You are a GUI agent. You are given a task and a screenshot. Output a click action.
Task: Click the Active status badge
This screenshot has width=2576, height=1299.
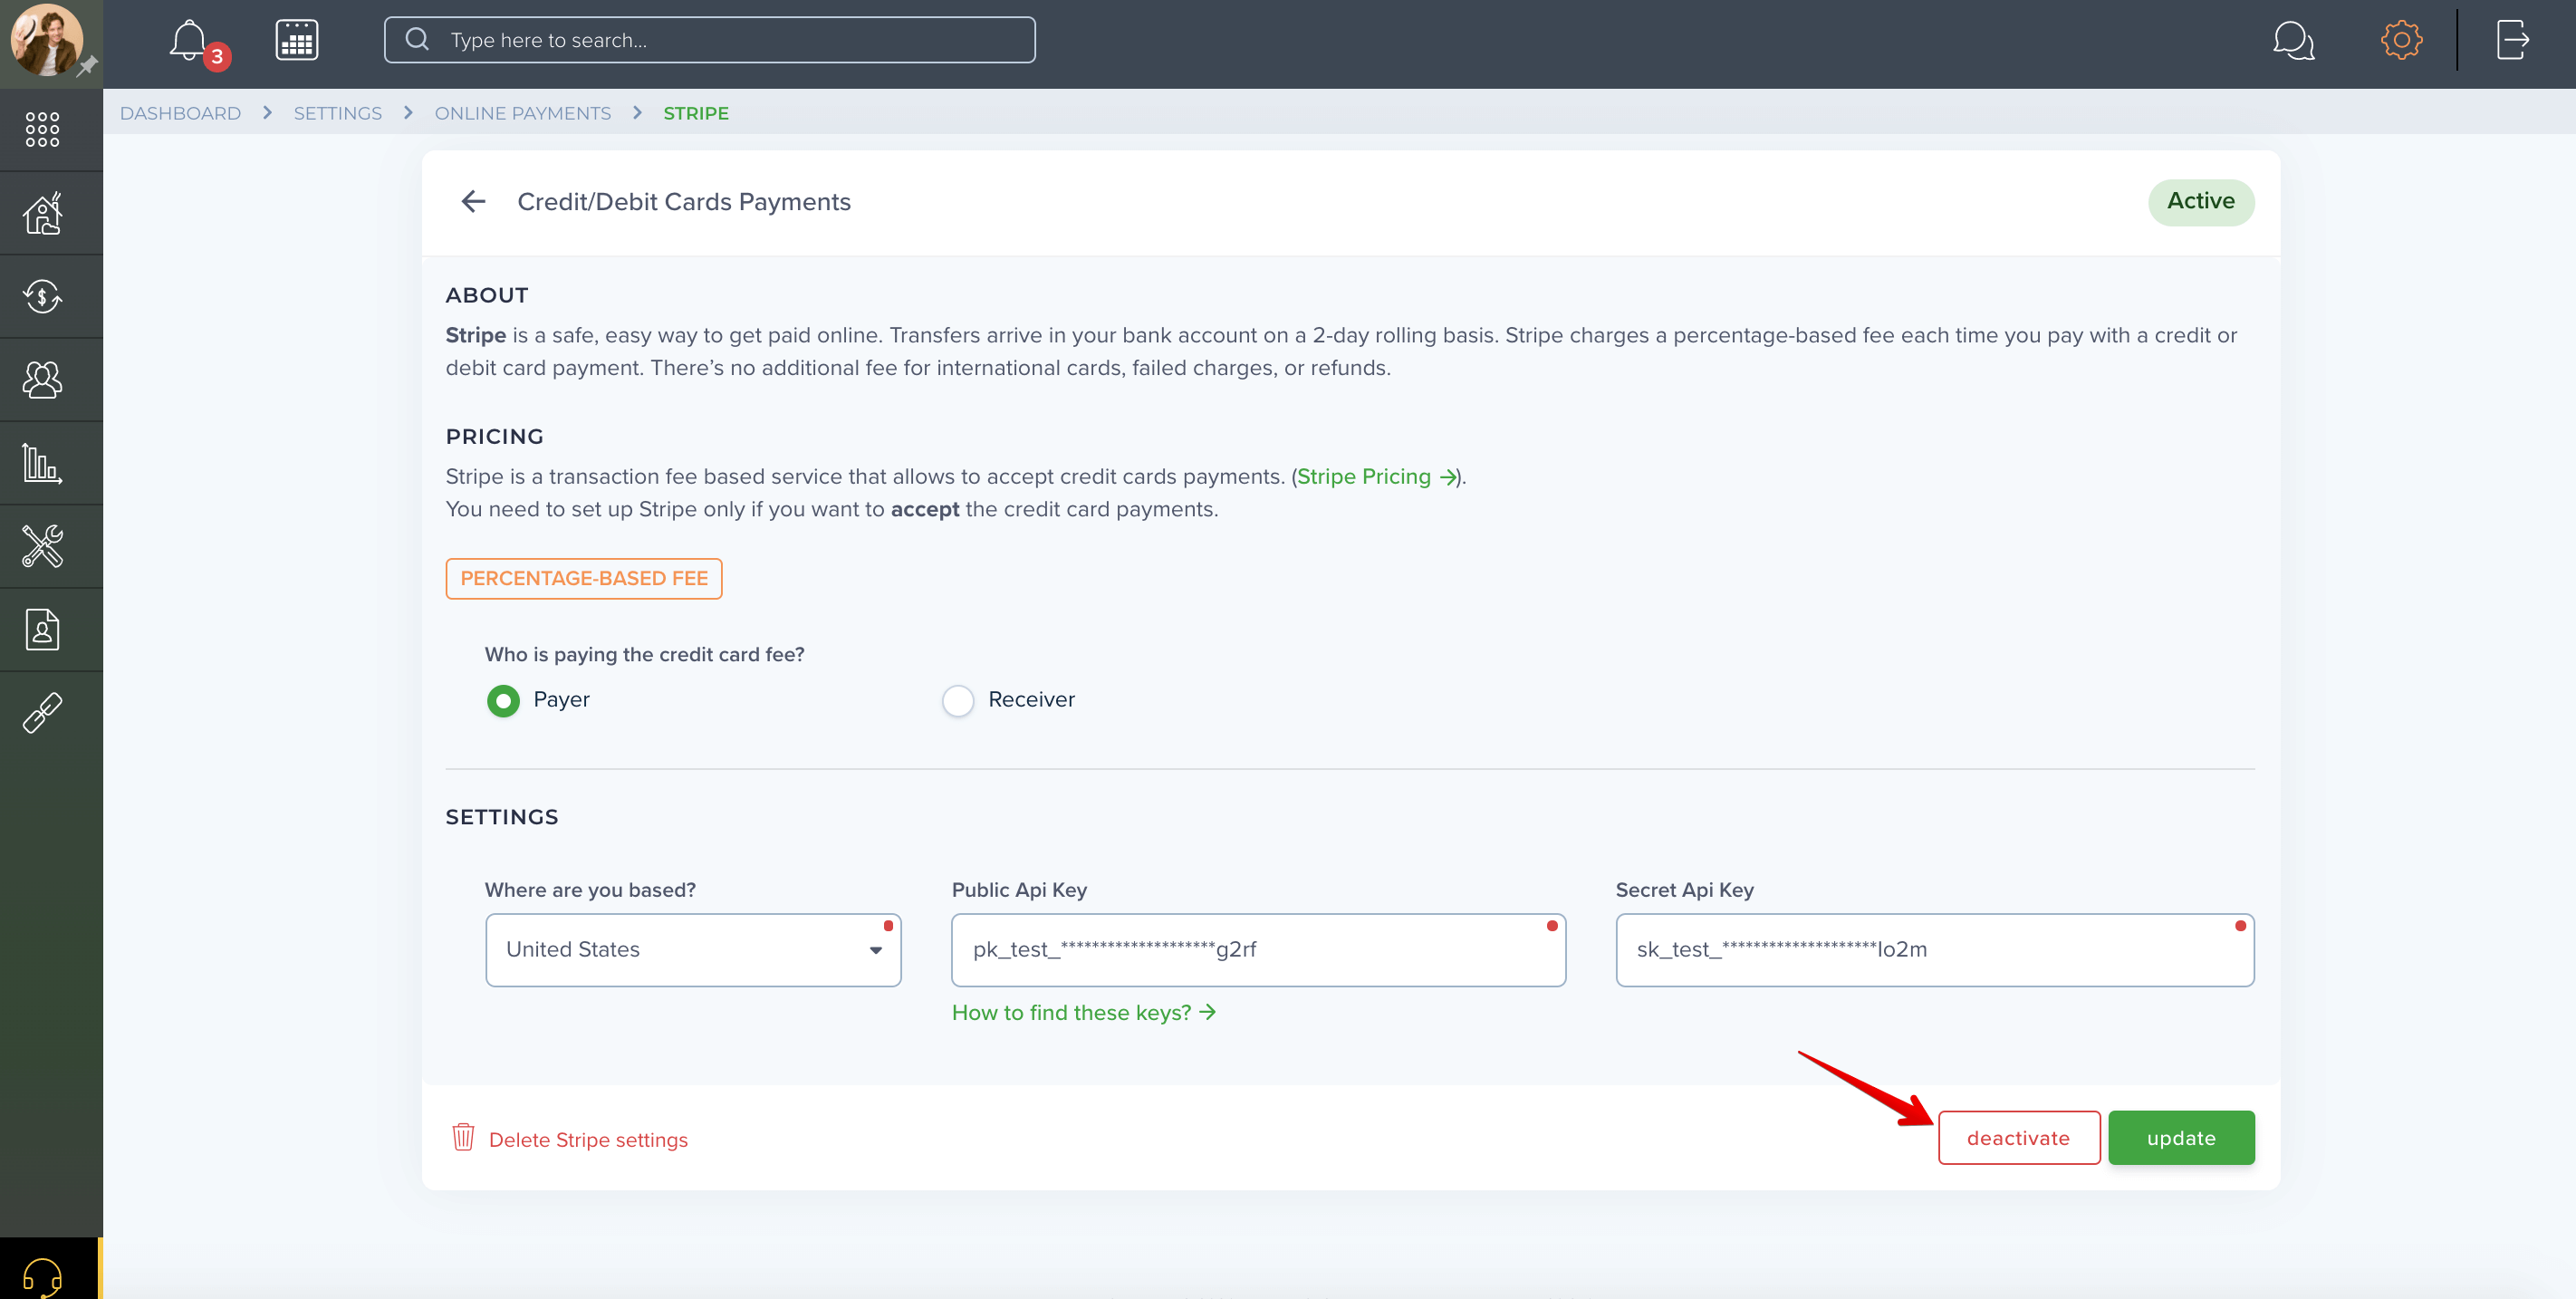tap(2200, 202)
